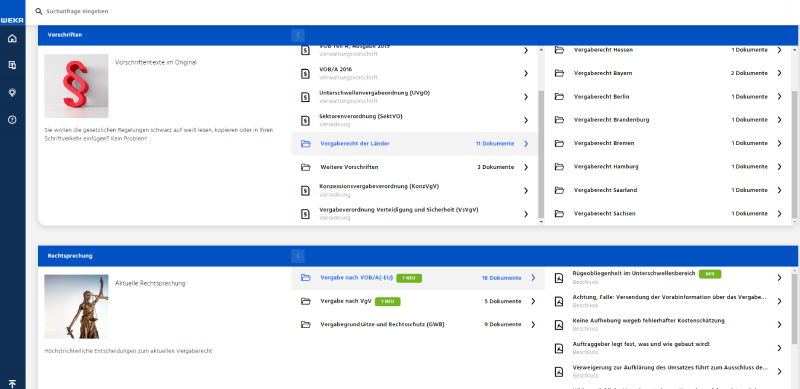Click the WEKA logo
This screenshot has width=800, height=389.
tap(12, 20)
